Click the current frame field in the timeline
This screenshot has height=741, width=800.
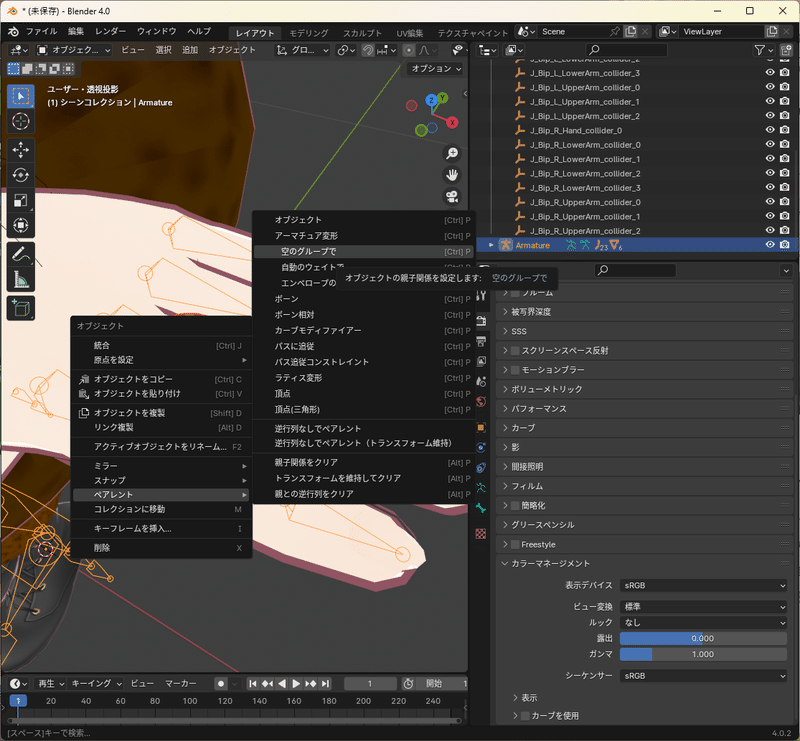[369, 683]
